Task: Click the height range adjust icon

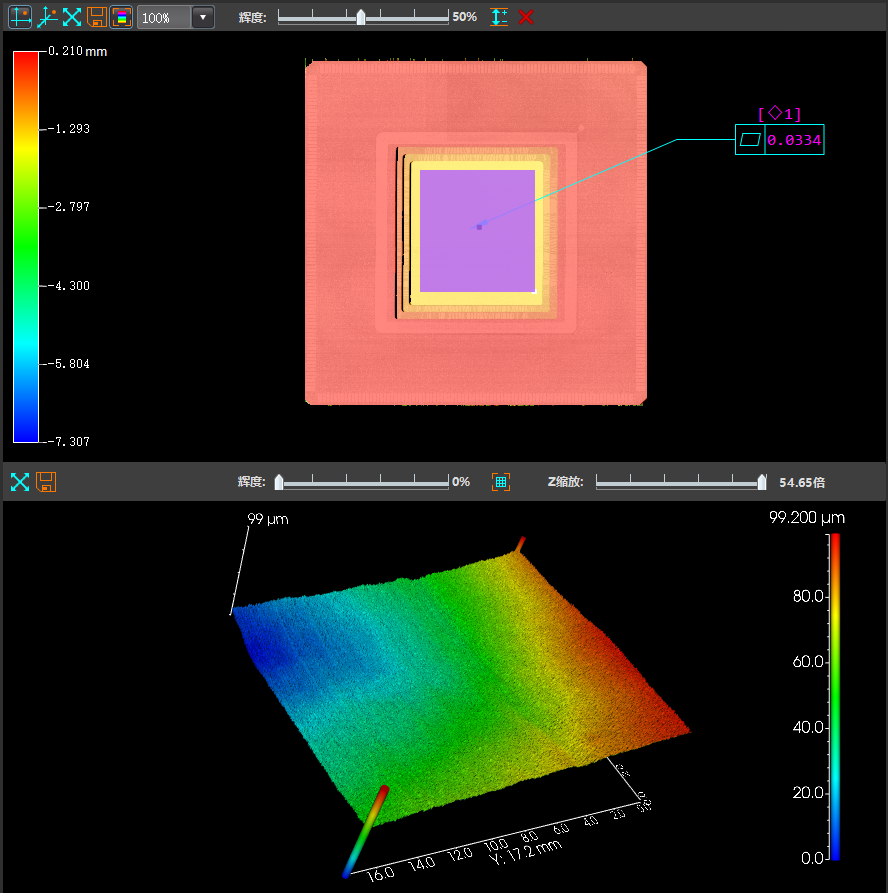Action: [x=500, y=17]
